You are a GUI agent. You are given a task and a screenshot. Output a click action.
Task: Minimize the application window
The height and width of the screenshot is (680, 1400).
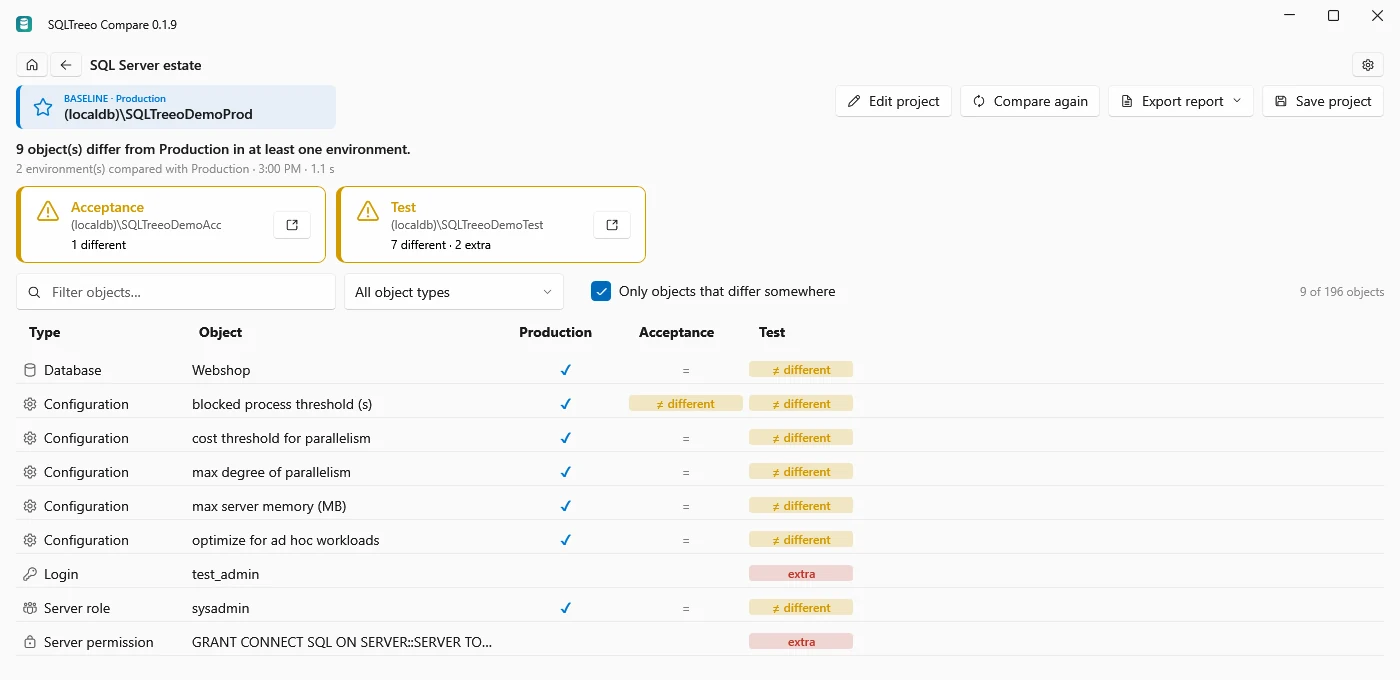[x=1289, y=15]
